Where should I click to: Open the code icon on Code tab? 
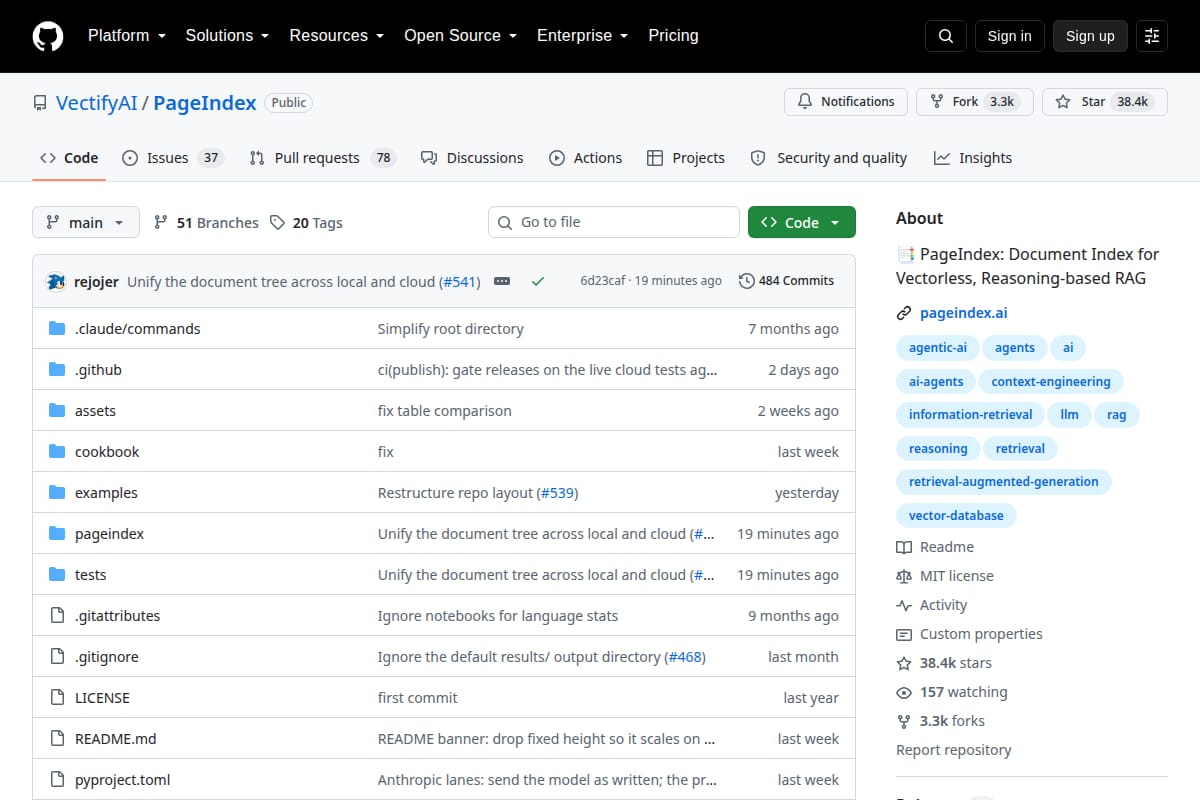48,158
